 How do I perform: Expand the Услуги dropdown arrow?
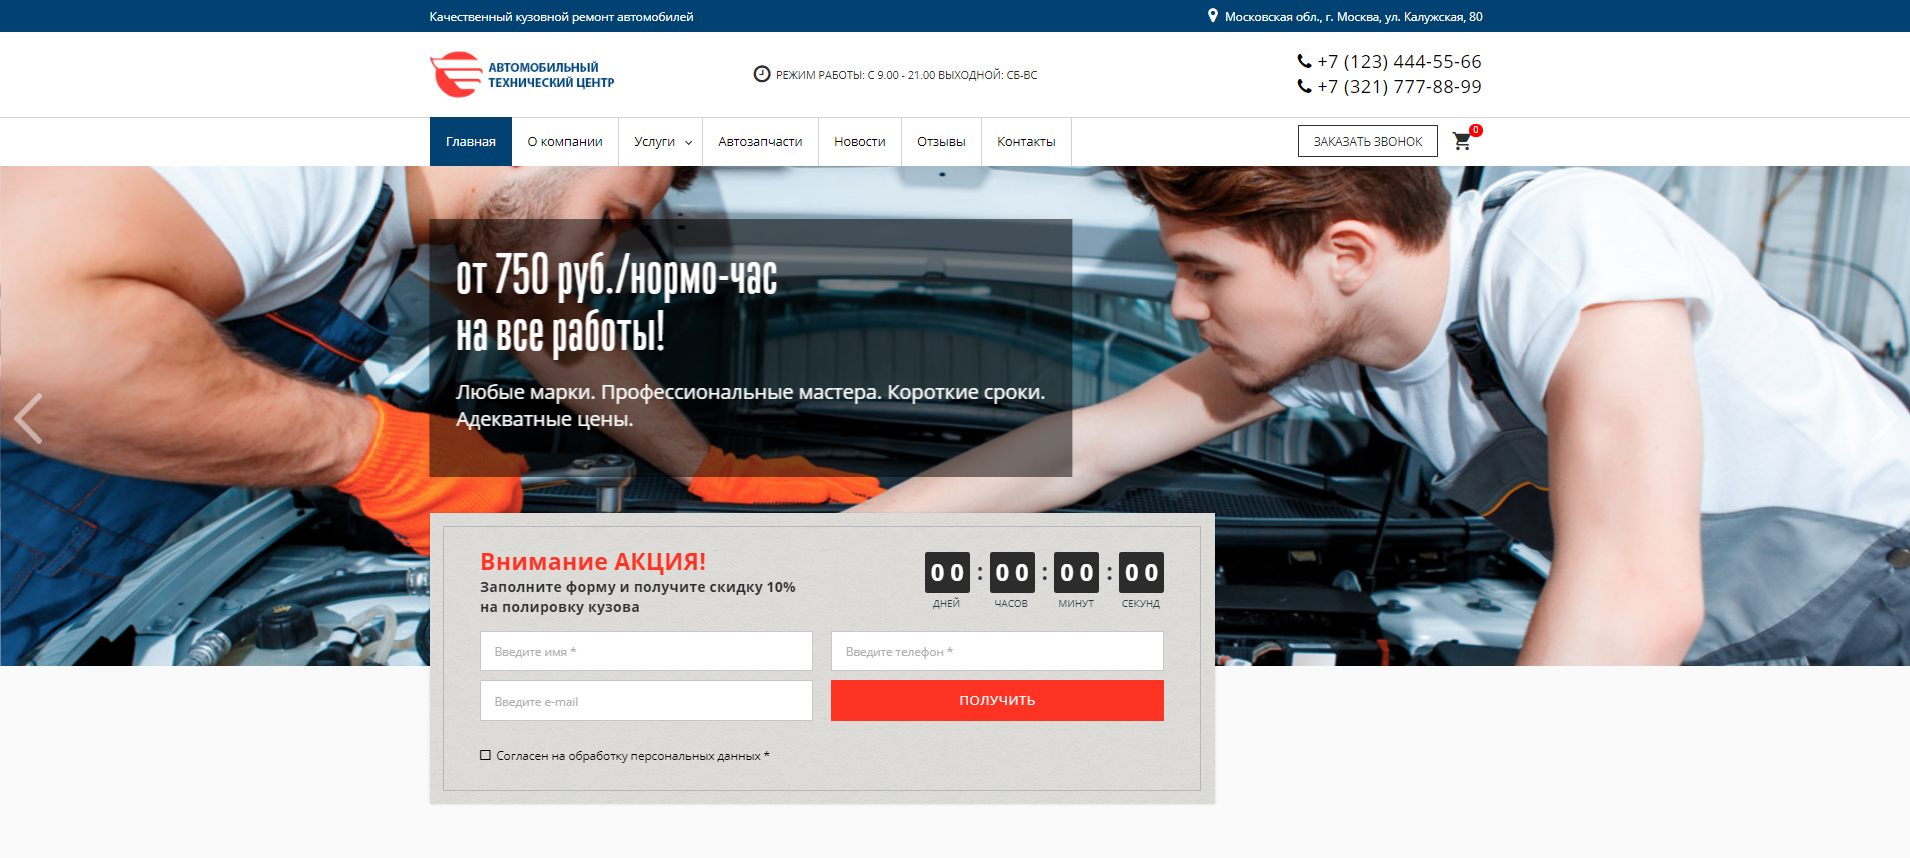tap(688, 143)
